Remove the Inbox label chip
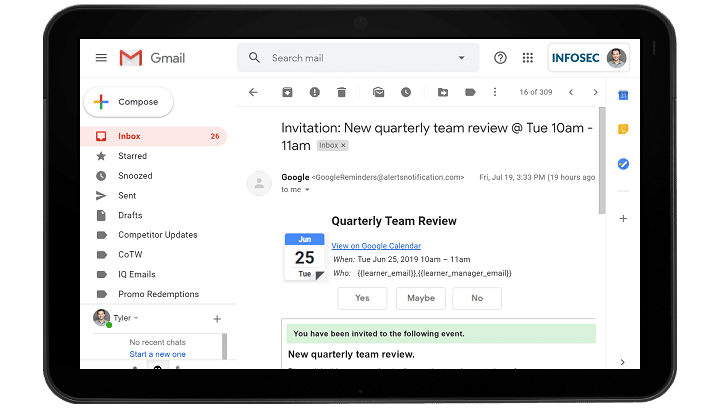Viewport: 720px width, 408px height. click(x=343, y=145)
